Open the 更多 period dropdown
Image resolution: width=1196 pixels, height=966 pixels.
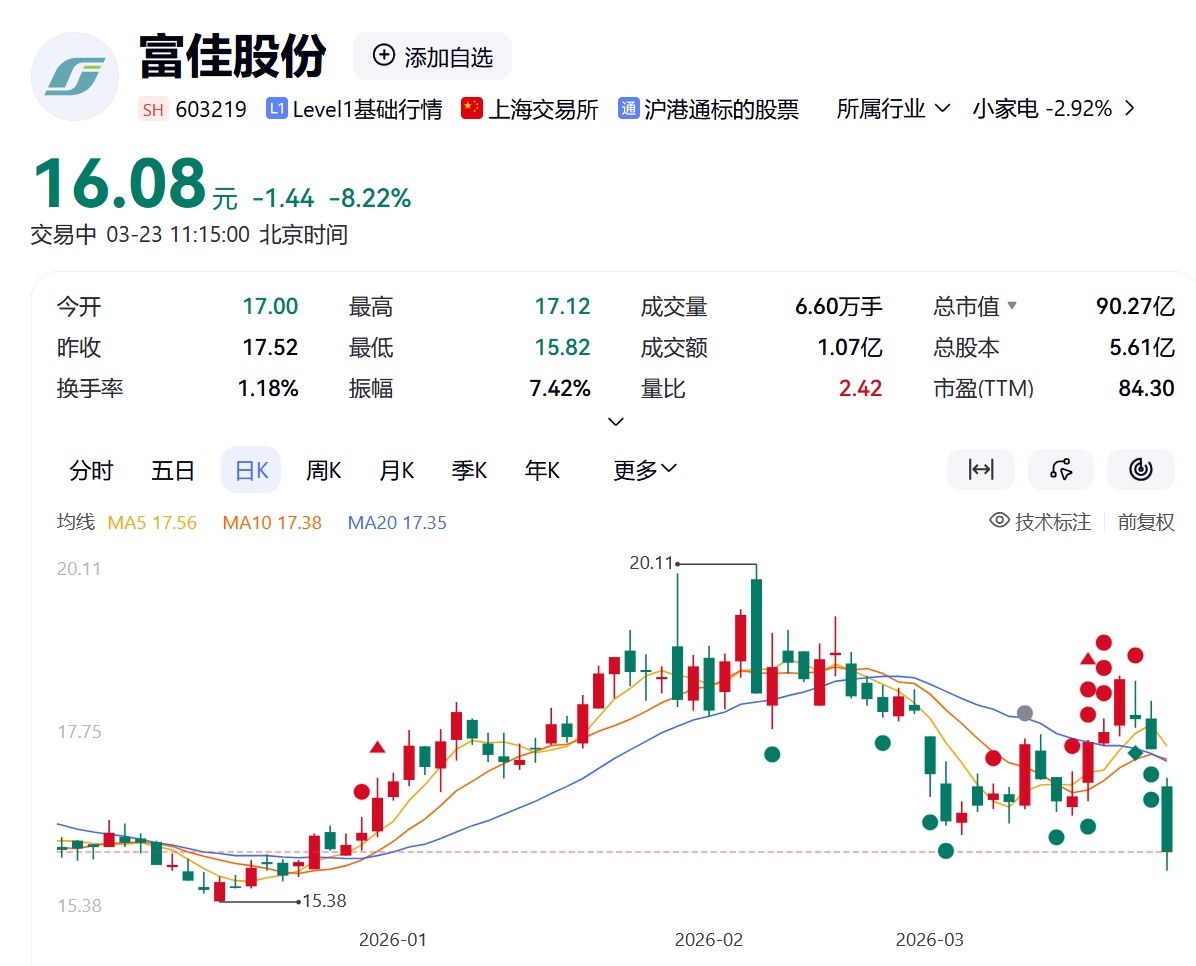(645, 470)
